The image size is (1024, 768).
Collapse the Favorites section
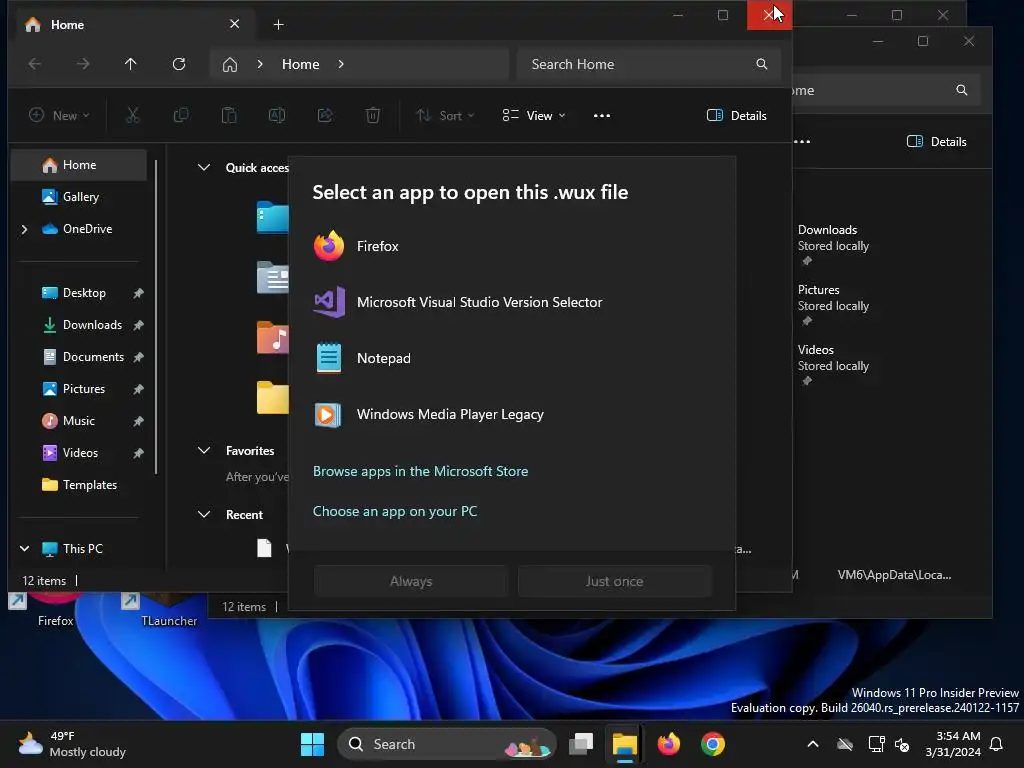click(204, 451)
